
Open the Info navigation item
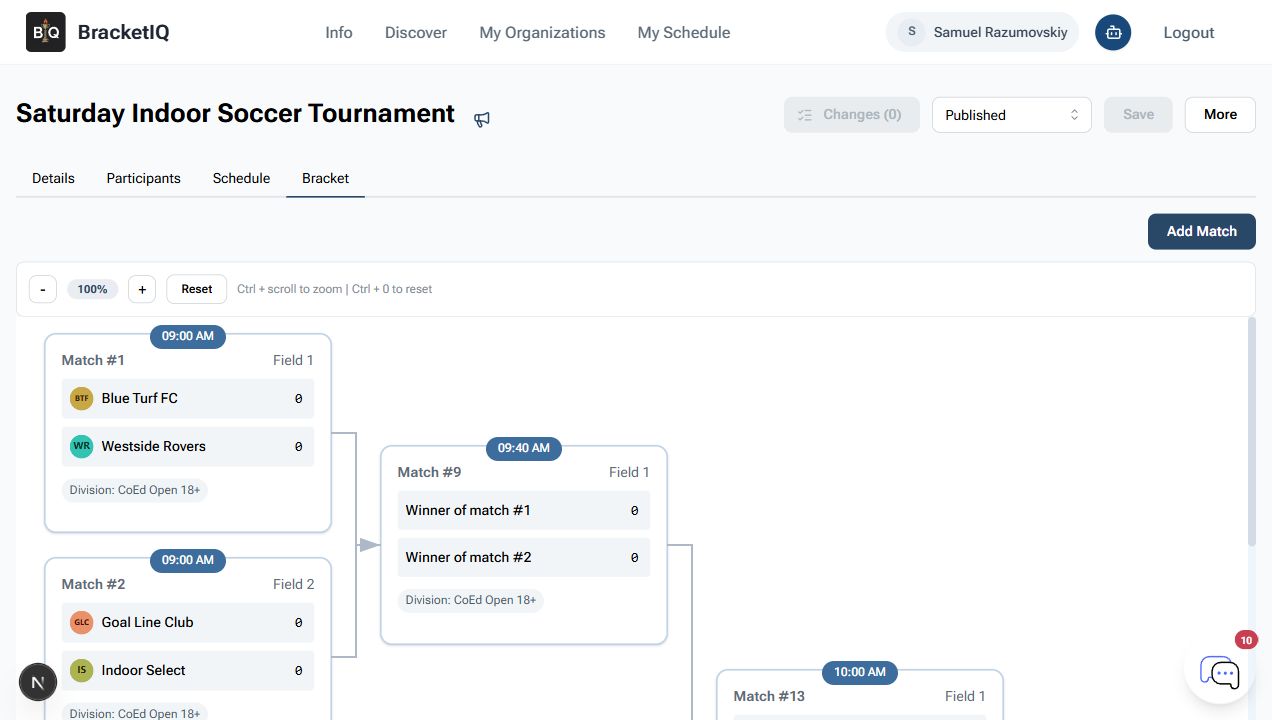(x=339, y=32)
